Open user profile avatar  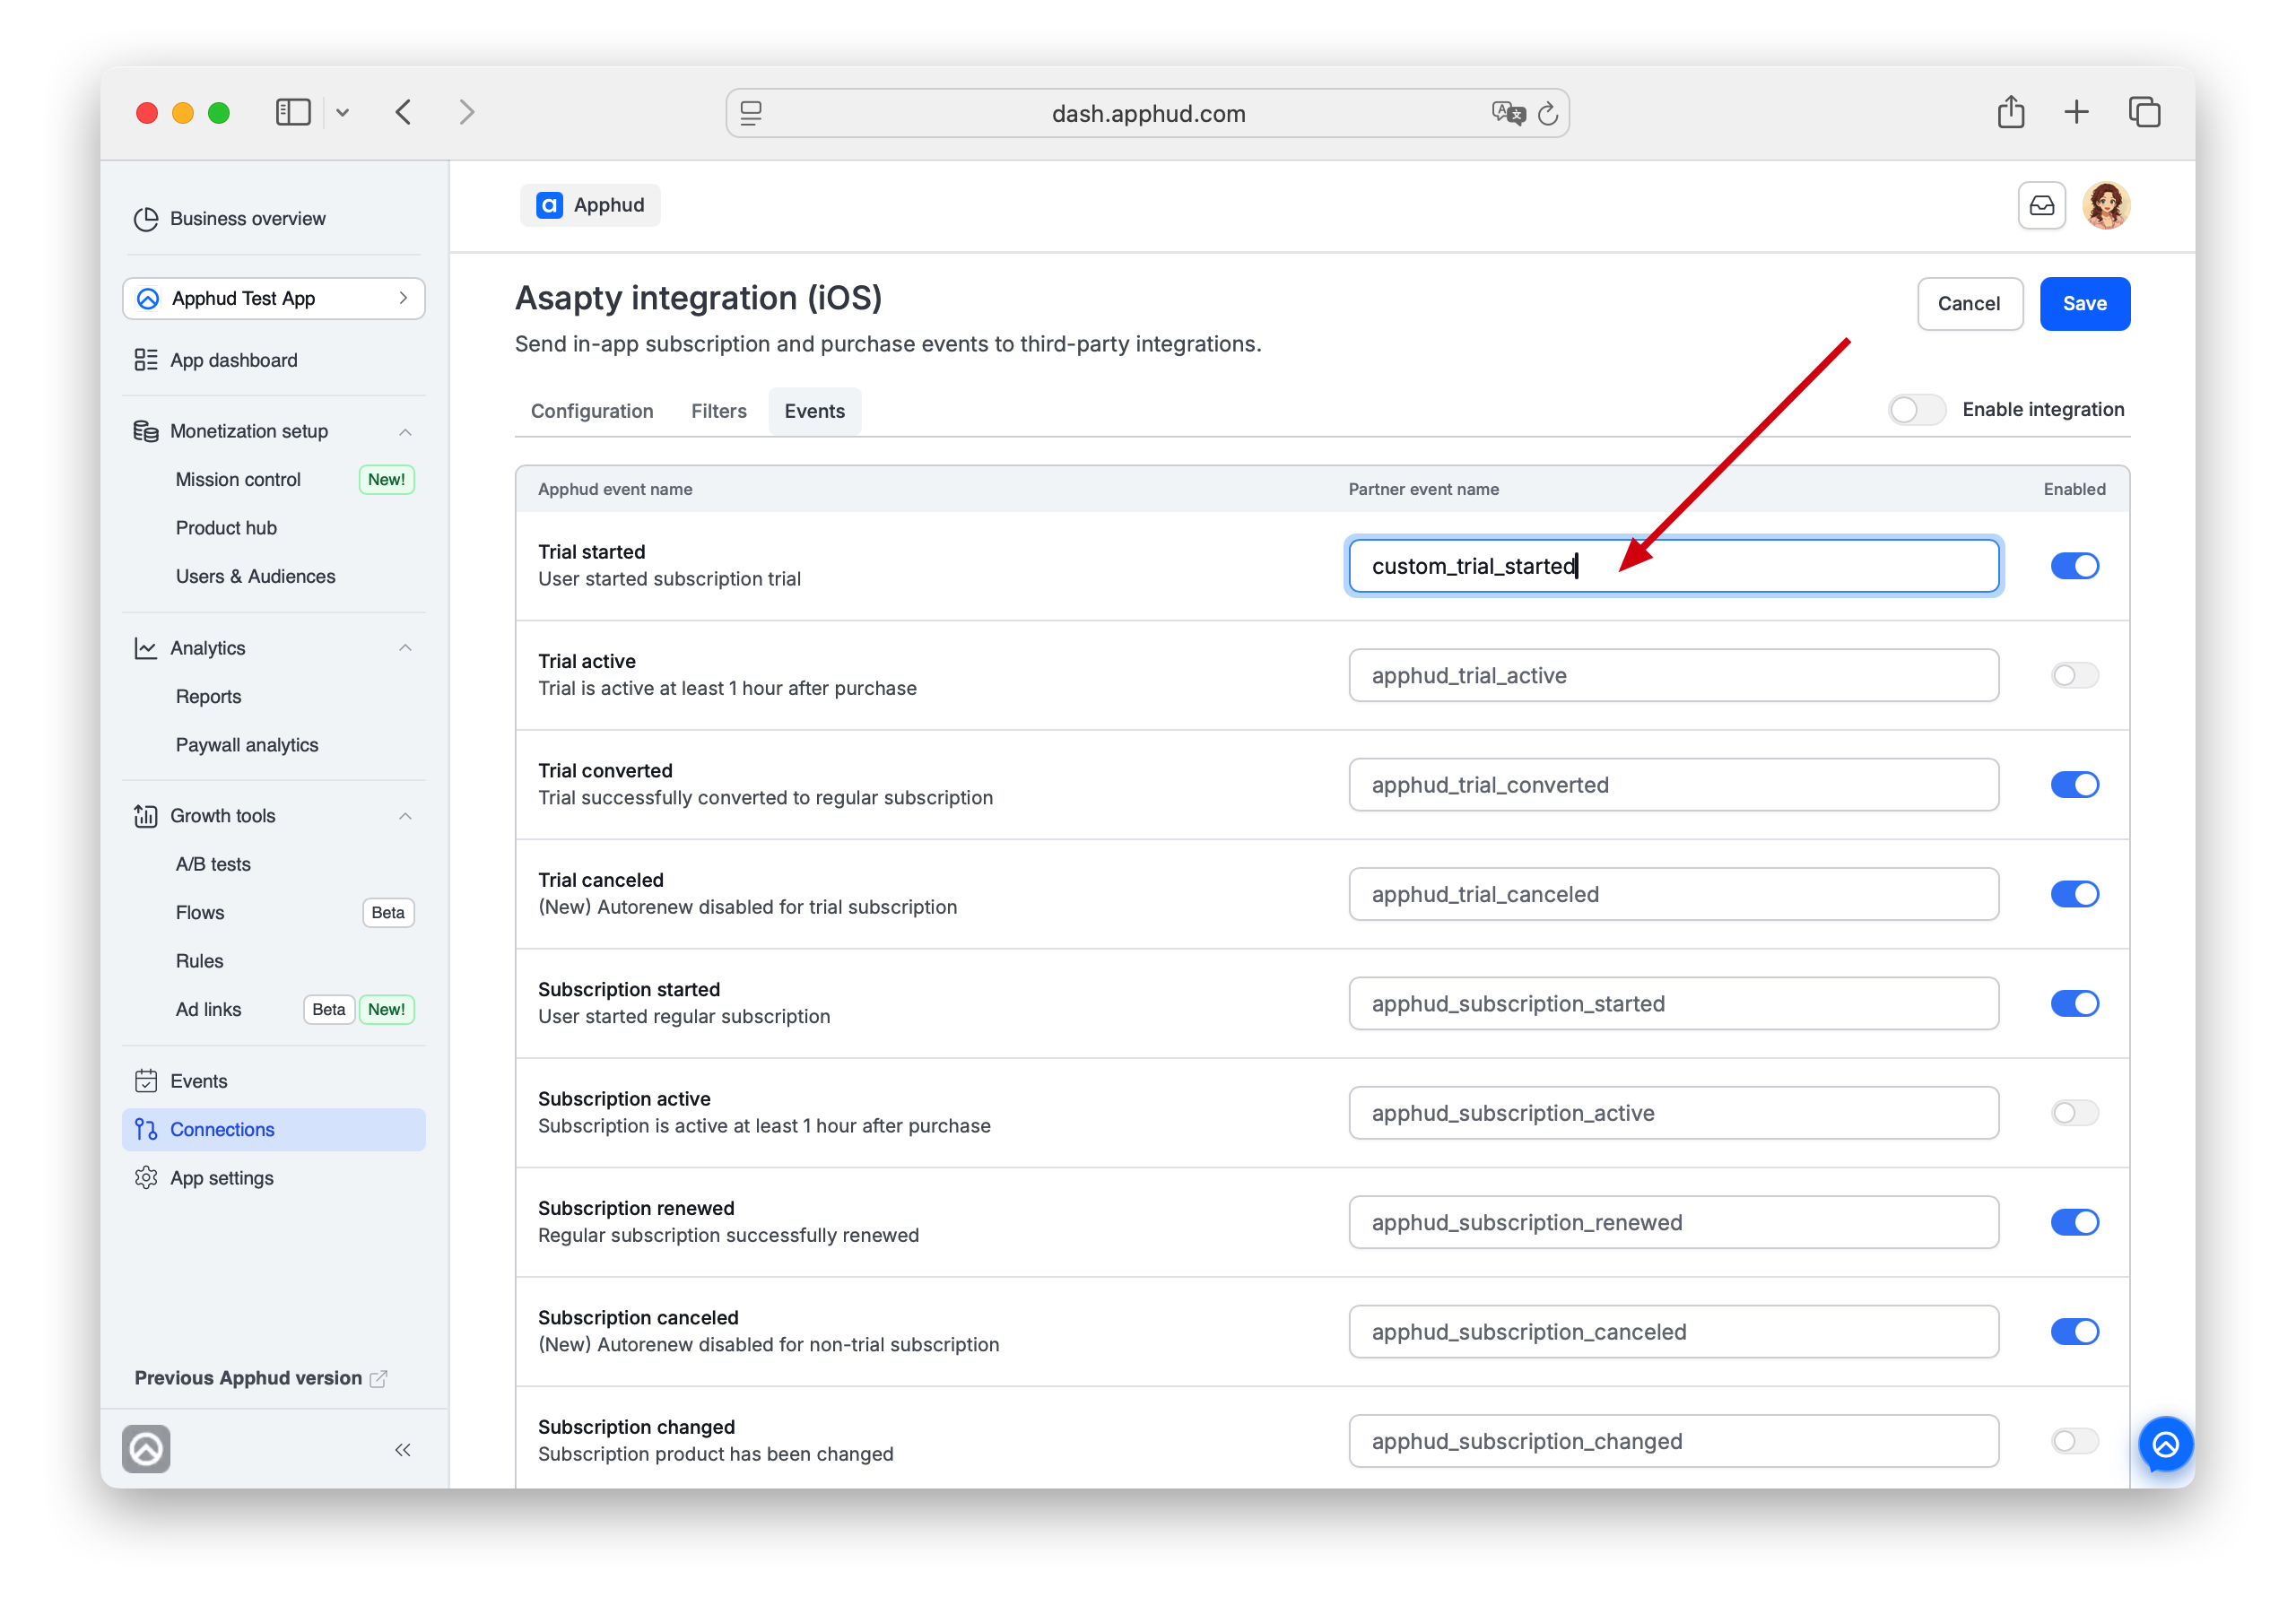click(2106, 206)
